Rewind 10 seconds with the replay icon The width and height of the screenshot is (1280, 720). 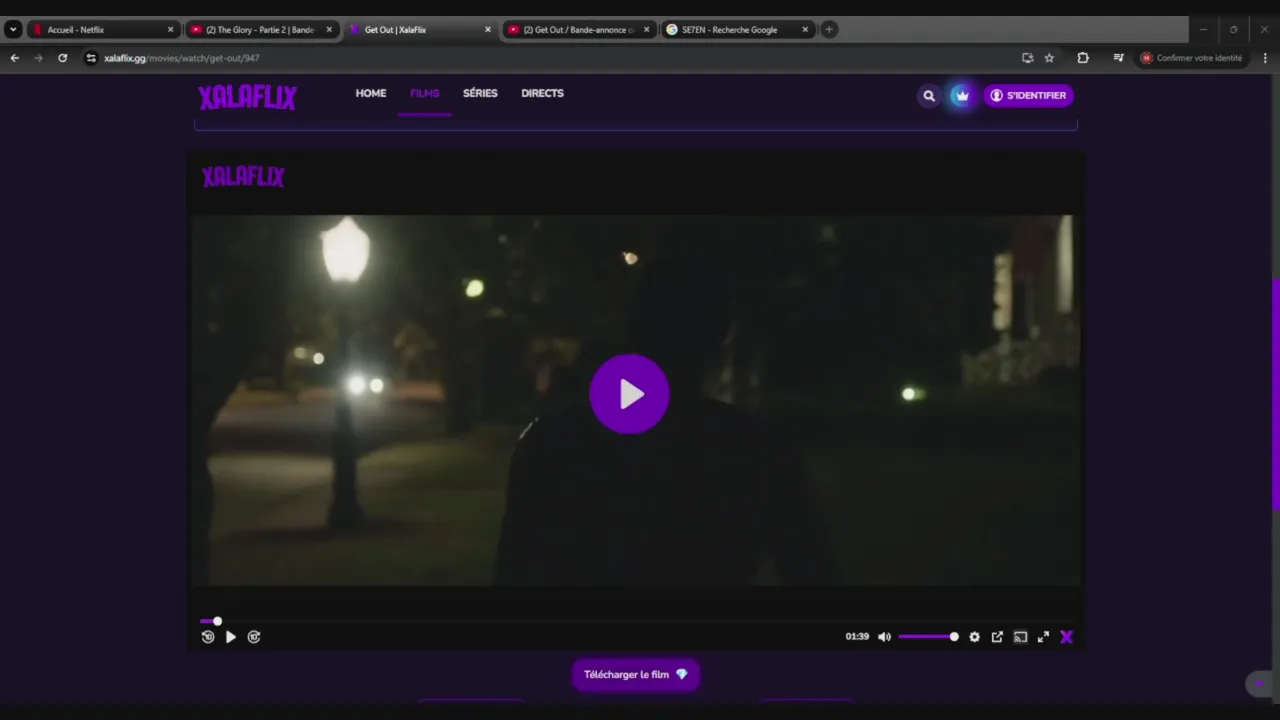(x=208, y=637)
